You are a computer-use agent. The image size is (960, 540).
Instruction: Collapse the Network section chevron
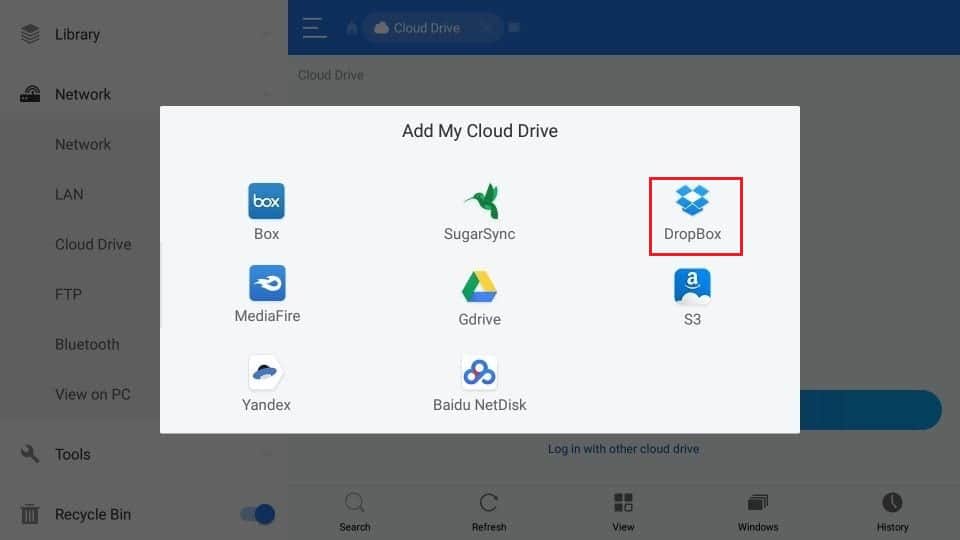(x=267, y=94)
